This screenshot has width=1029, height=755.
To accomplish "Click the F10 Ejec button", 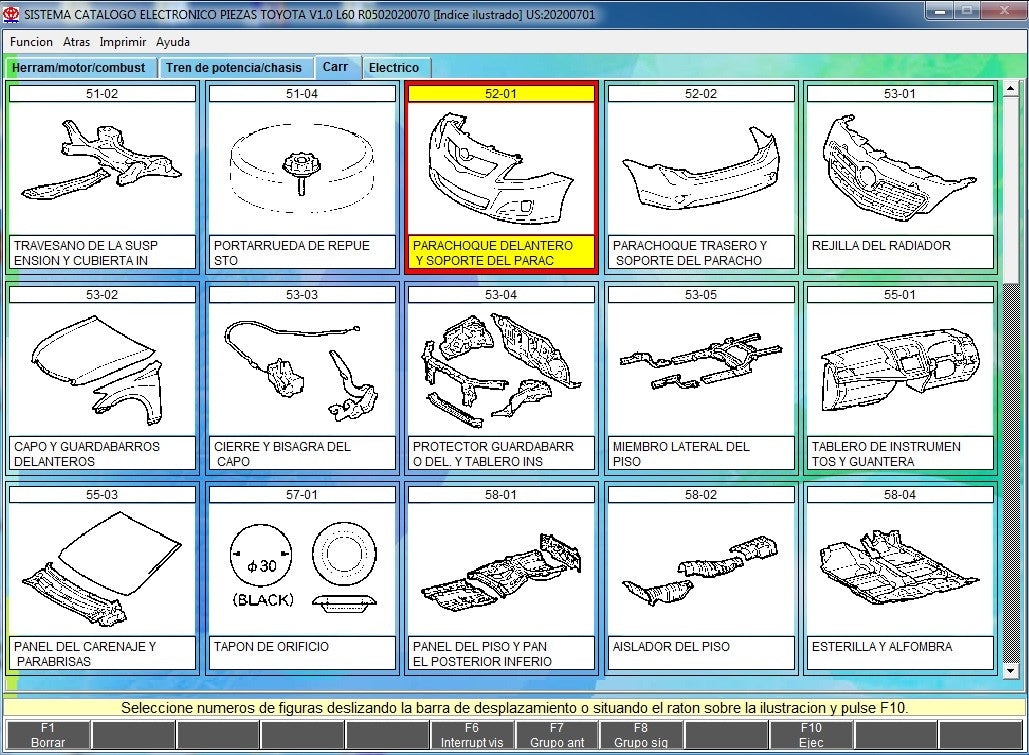I will click(810, 735).
